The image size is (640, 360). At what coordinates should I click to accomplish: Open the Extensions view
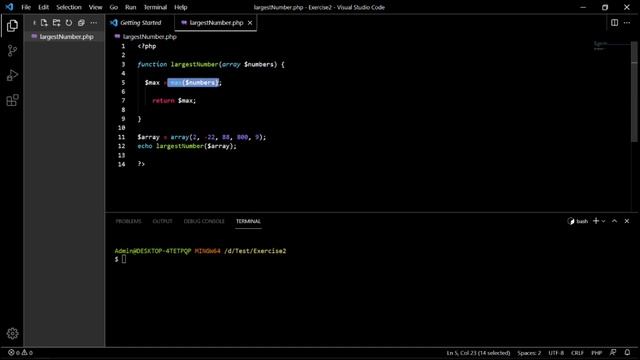pos(12,100)
